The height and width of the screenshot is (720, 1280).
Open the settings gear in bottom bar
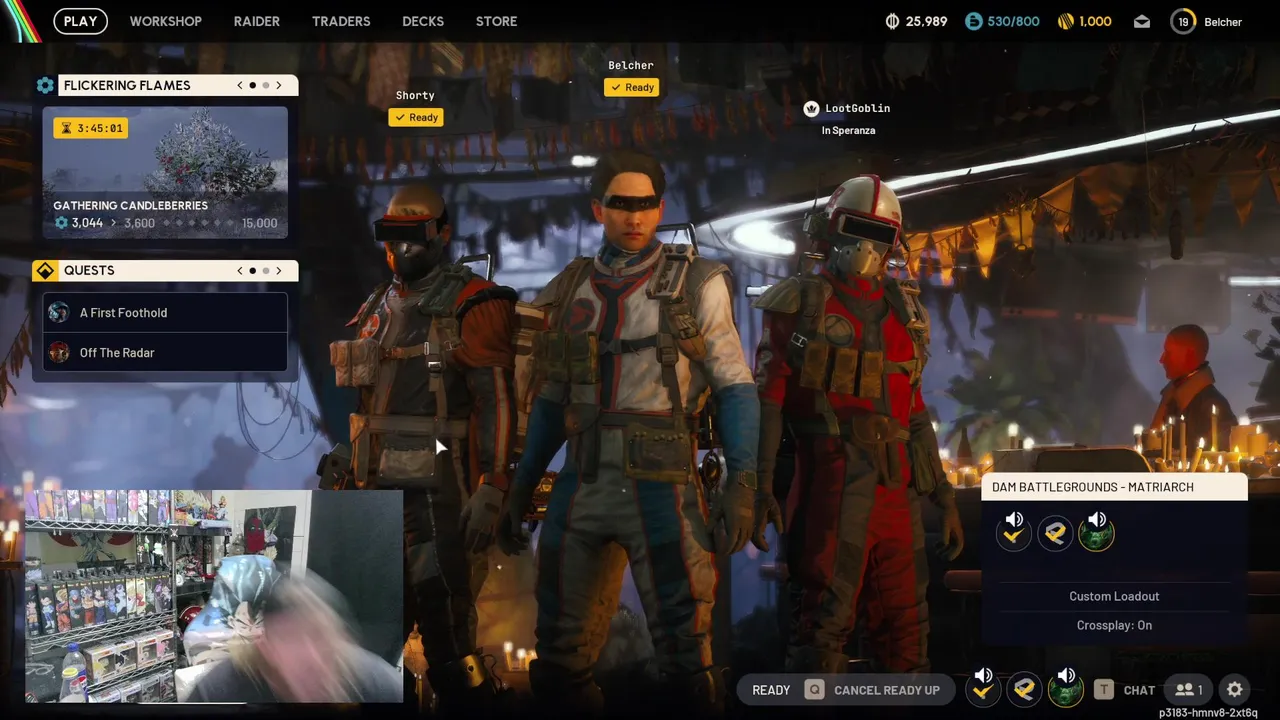coord(1235,690)
